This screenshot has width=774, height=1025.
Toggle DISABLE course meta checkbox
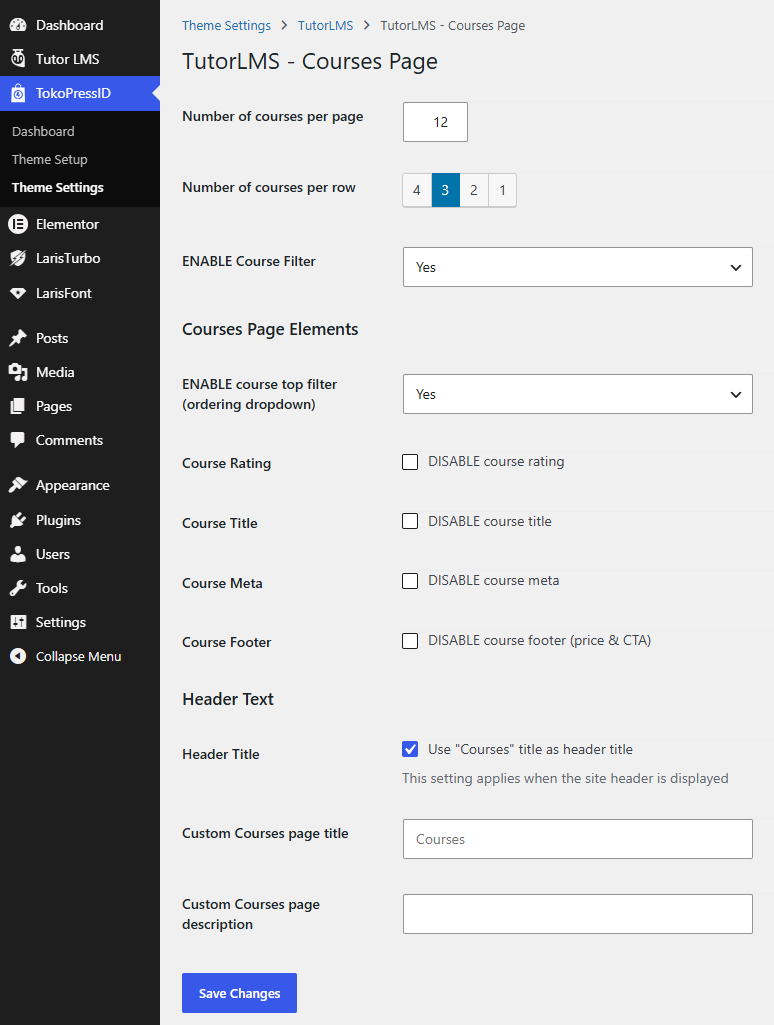point(410,580)
